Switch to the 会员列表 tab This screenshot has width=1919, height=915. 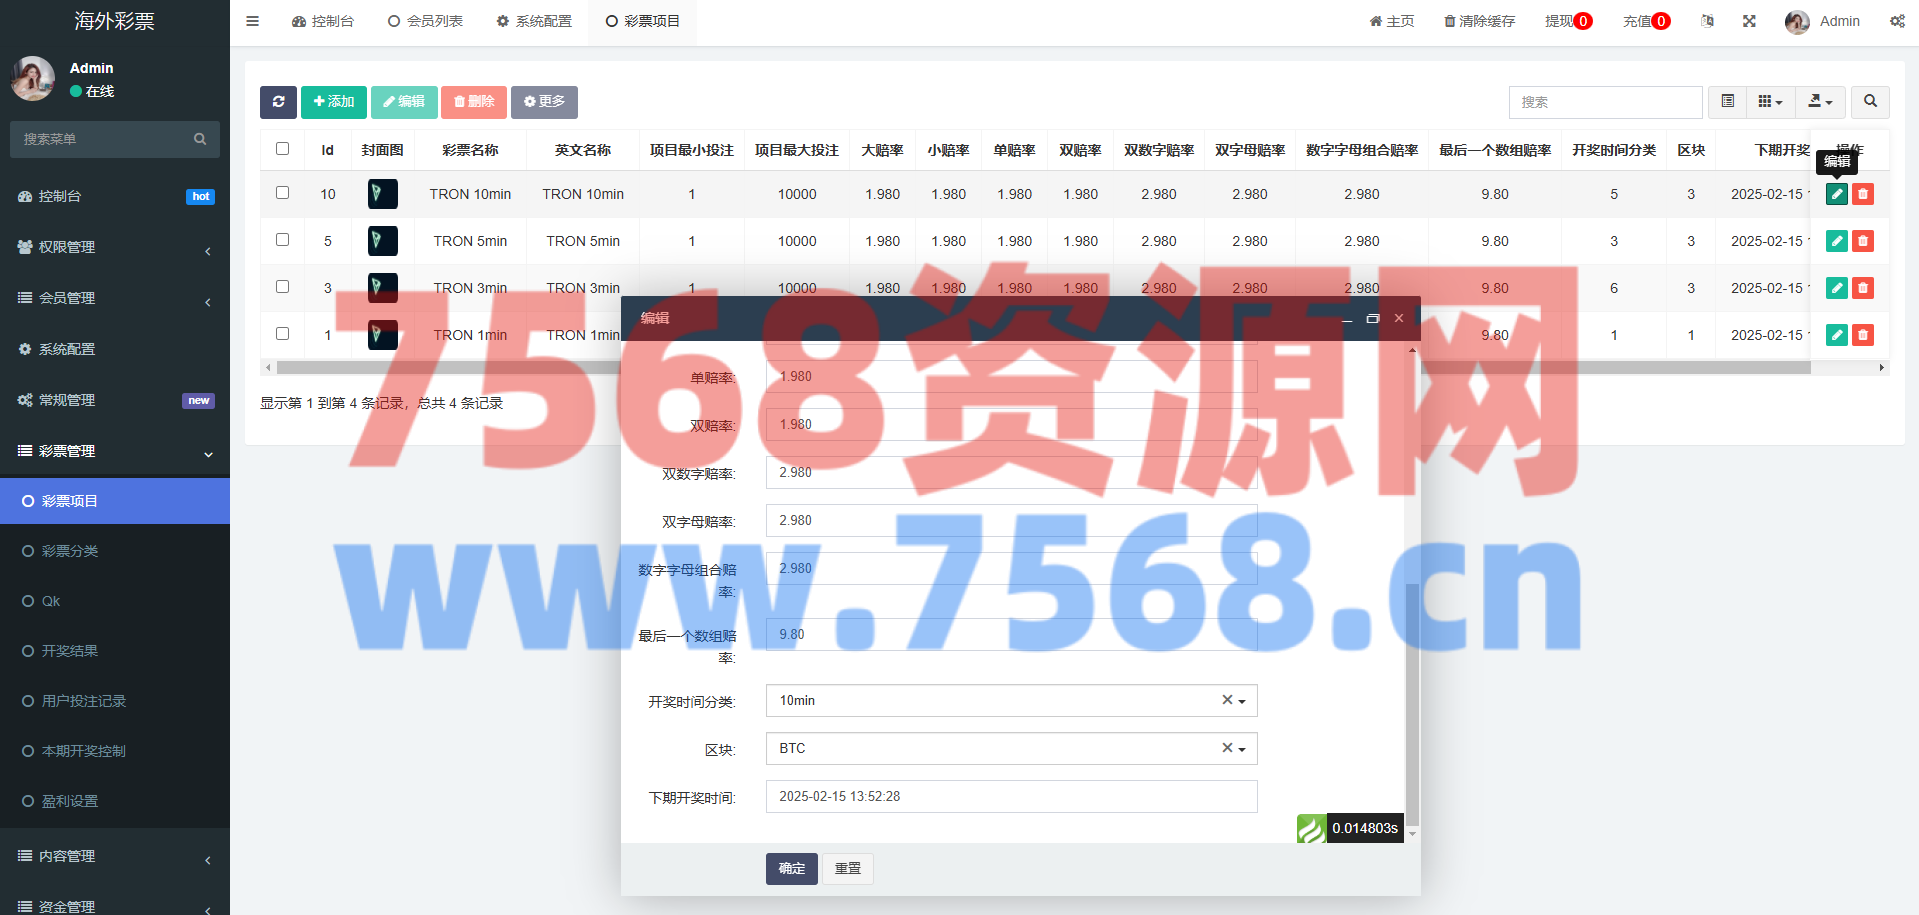(x=425, y=21)
